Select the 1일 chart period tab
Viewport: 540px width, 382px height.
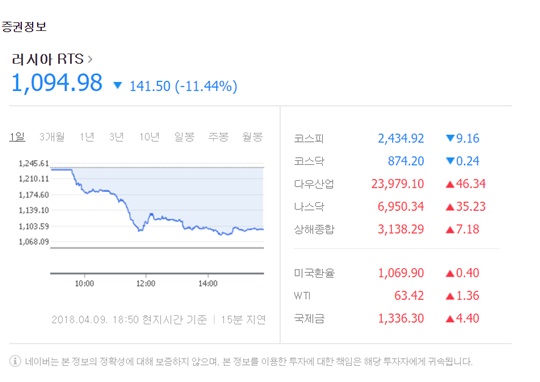pyautogui.click(x=17, y=137)
